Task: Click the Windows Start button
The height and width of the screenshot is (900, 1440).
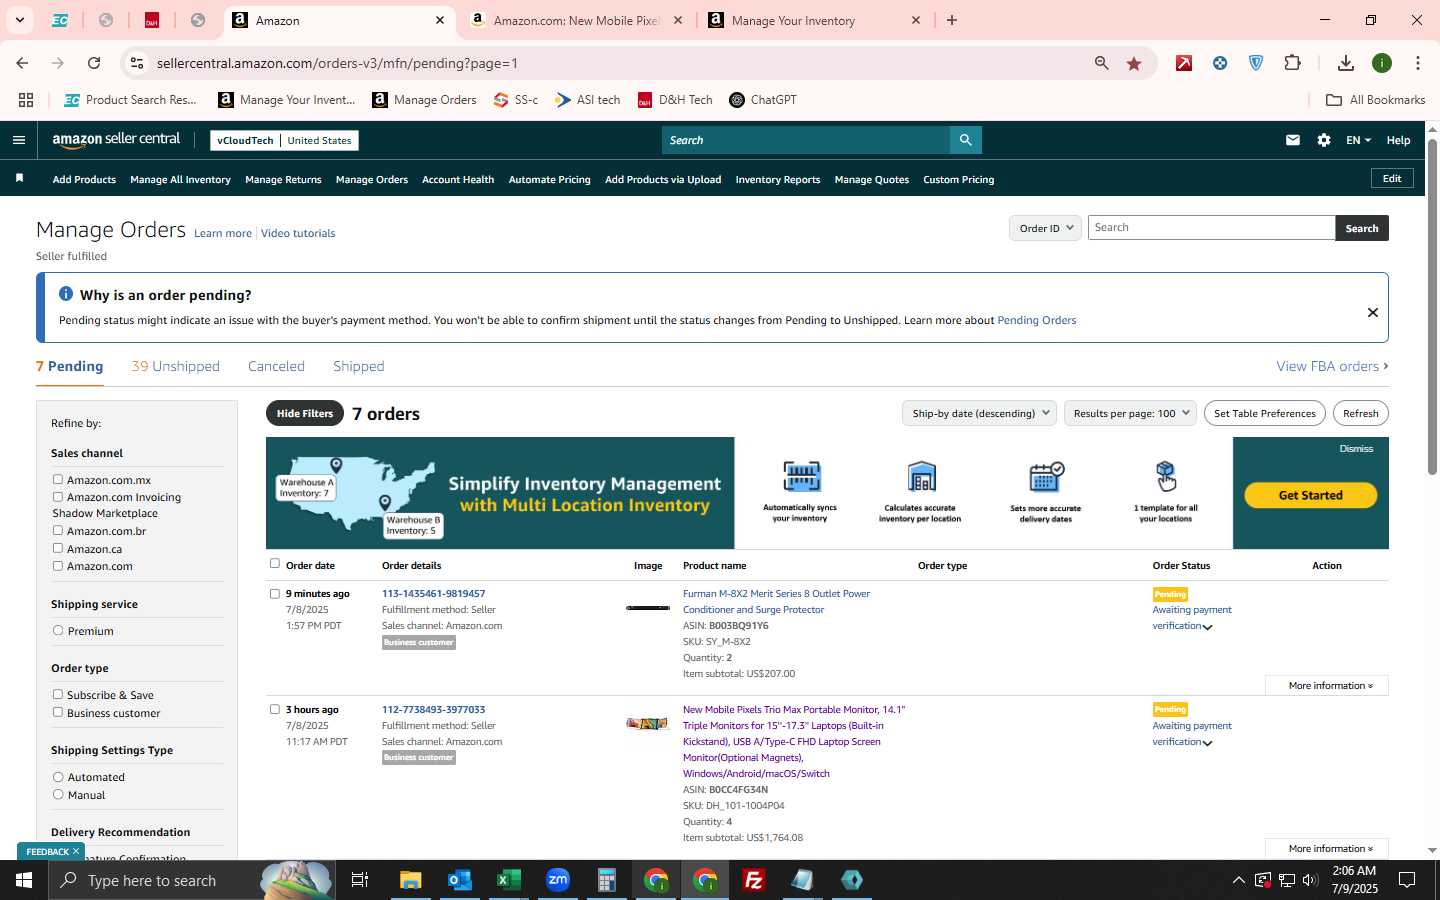Action: tap(24, 880)
